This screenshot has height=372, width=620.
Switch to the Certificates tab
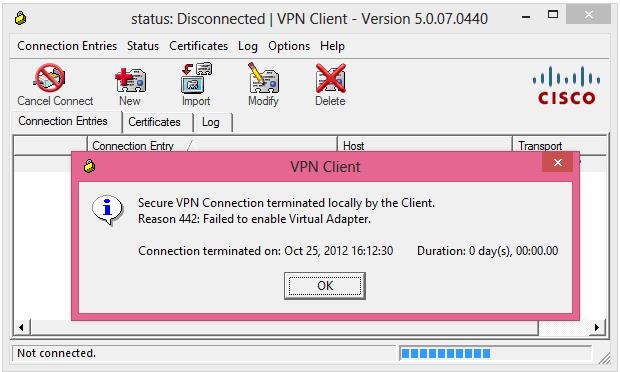(x=154, y=122)
